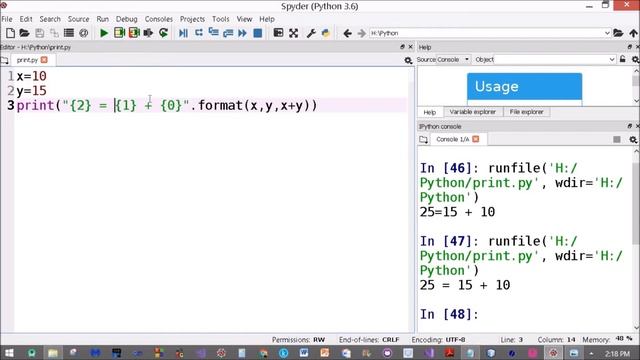Change to parent directory up arrow
This screenshot has width=640, height=360.
point(633,33)
